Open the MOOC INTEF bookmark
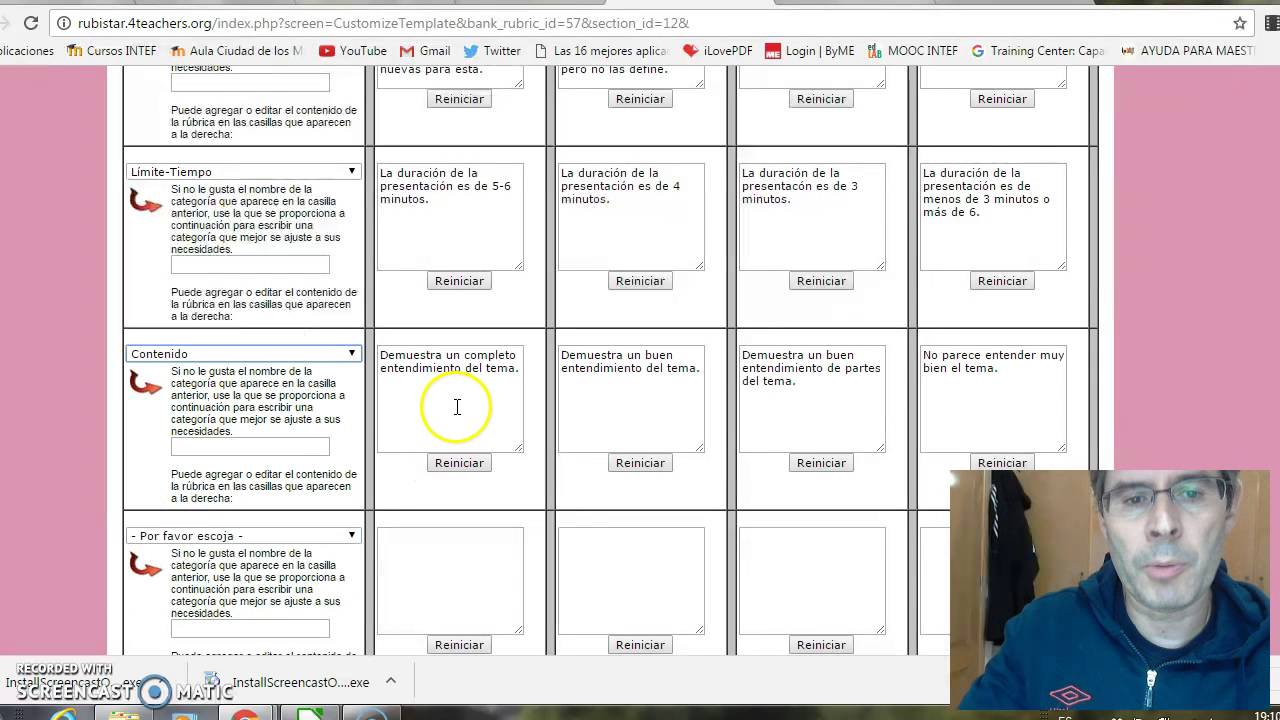Viewport: 1280px width, 720px height. 913,50
